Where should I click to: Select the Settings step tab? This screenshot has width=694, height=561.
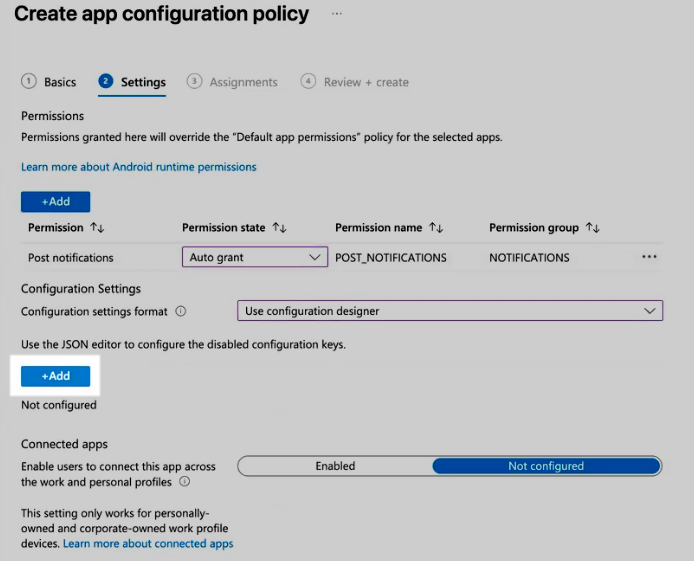click(x=132, y=82)
